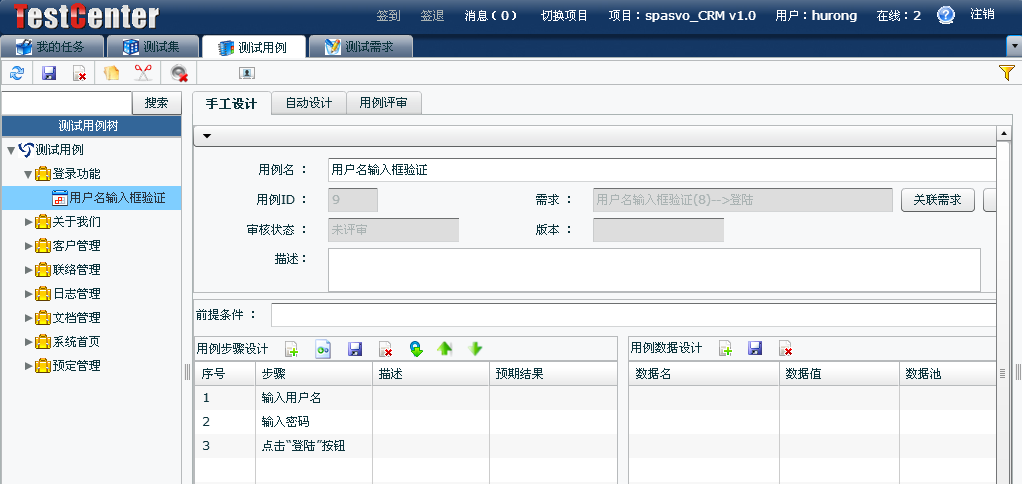Click the scissors cut icon in the toolbar
The width and height of the screenshot is (1022, 484).
click(x=143, y=73)
